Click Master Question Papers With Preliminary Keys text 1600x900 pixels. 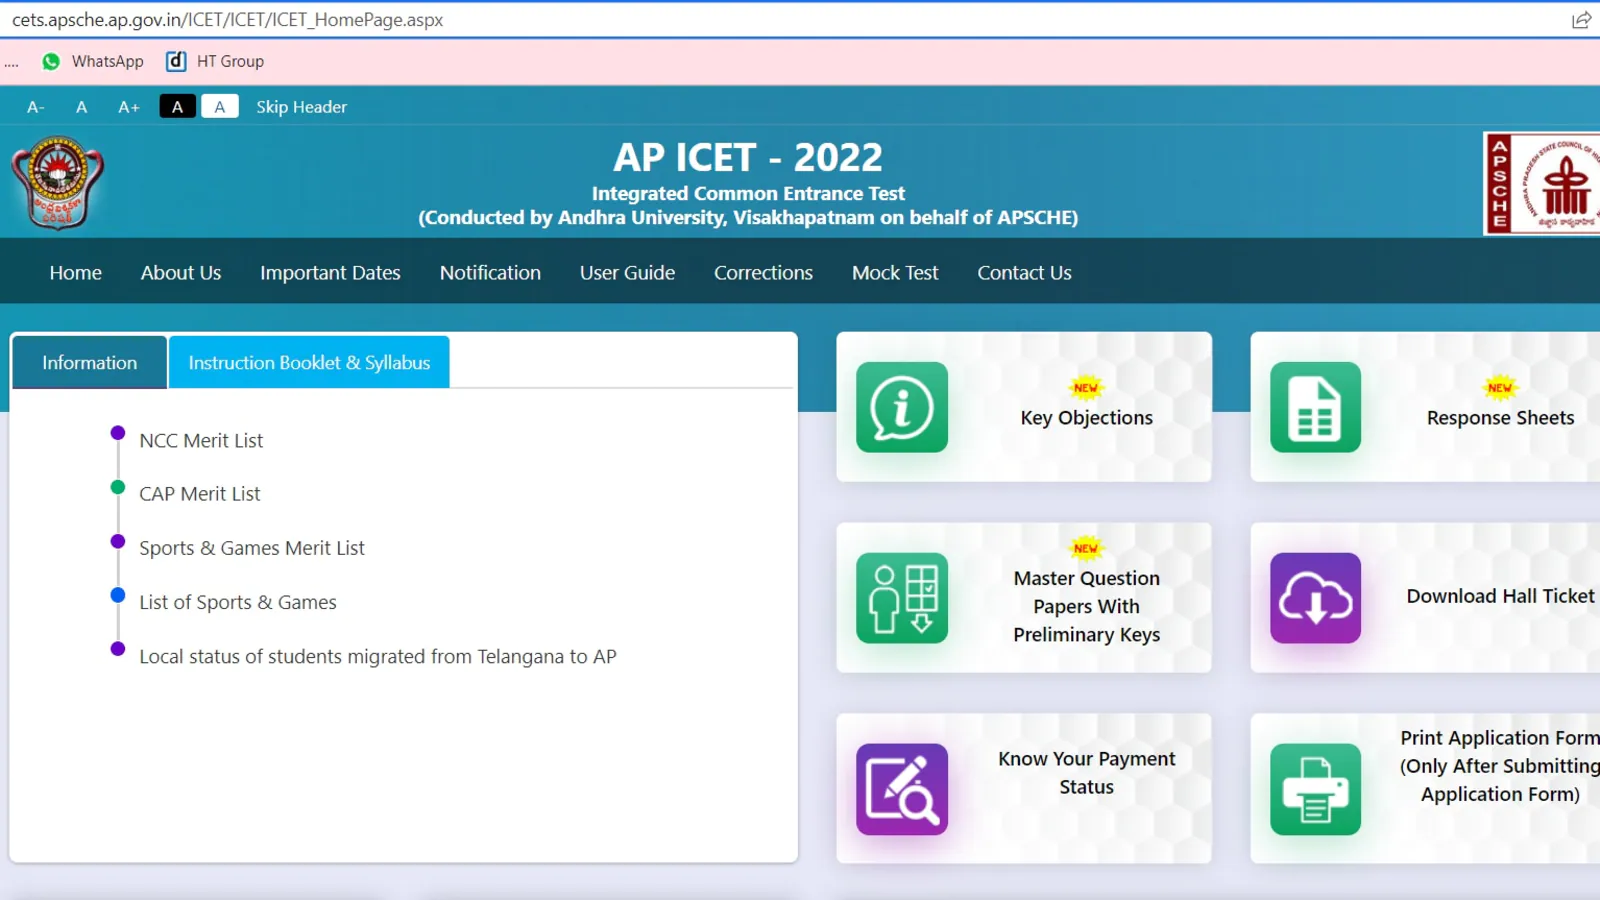[1086, 606]
